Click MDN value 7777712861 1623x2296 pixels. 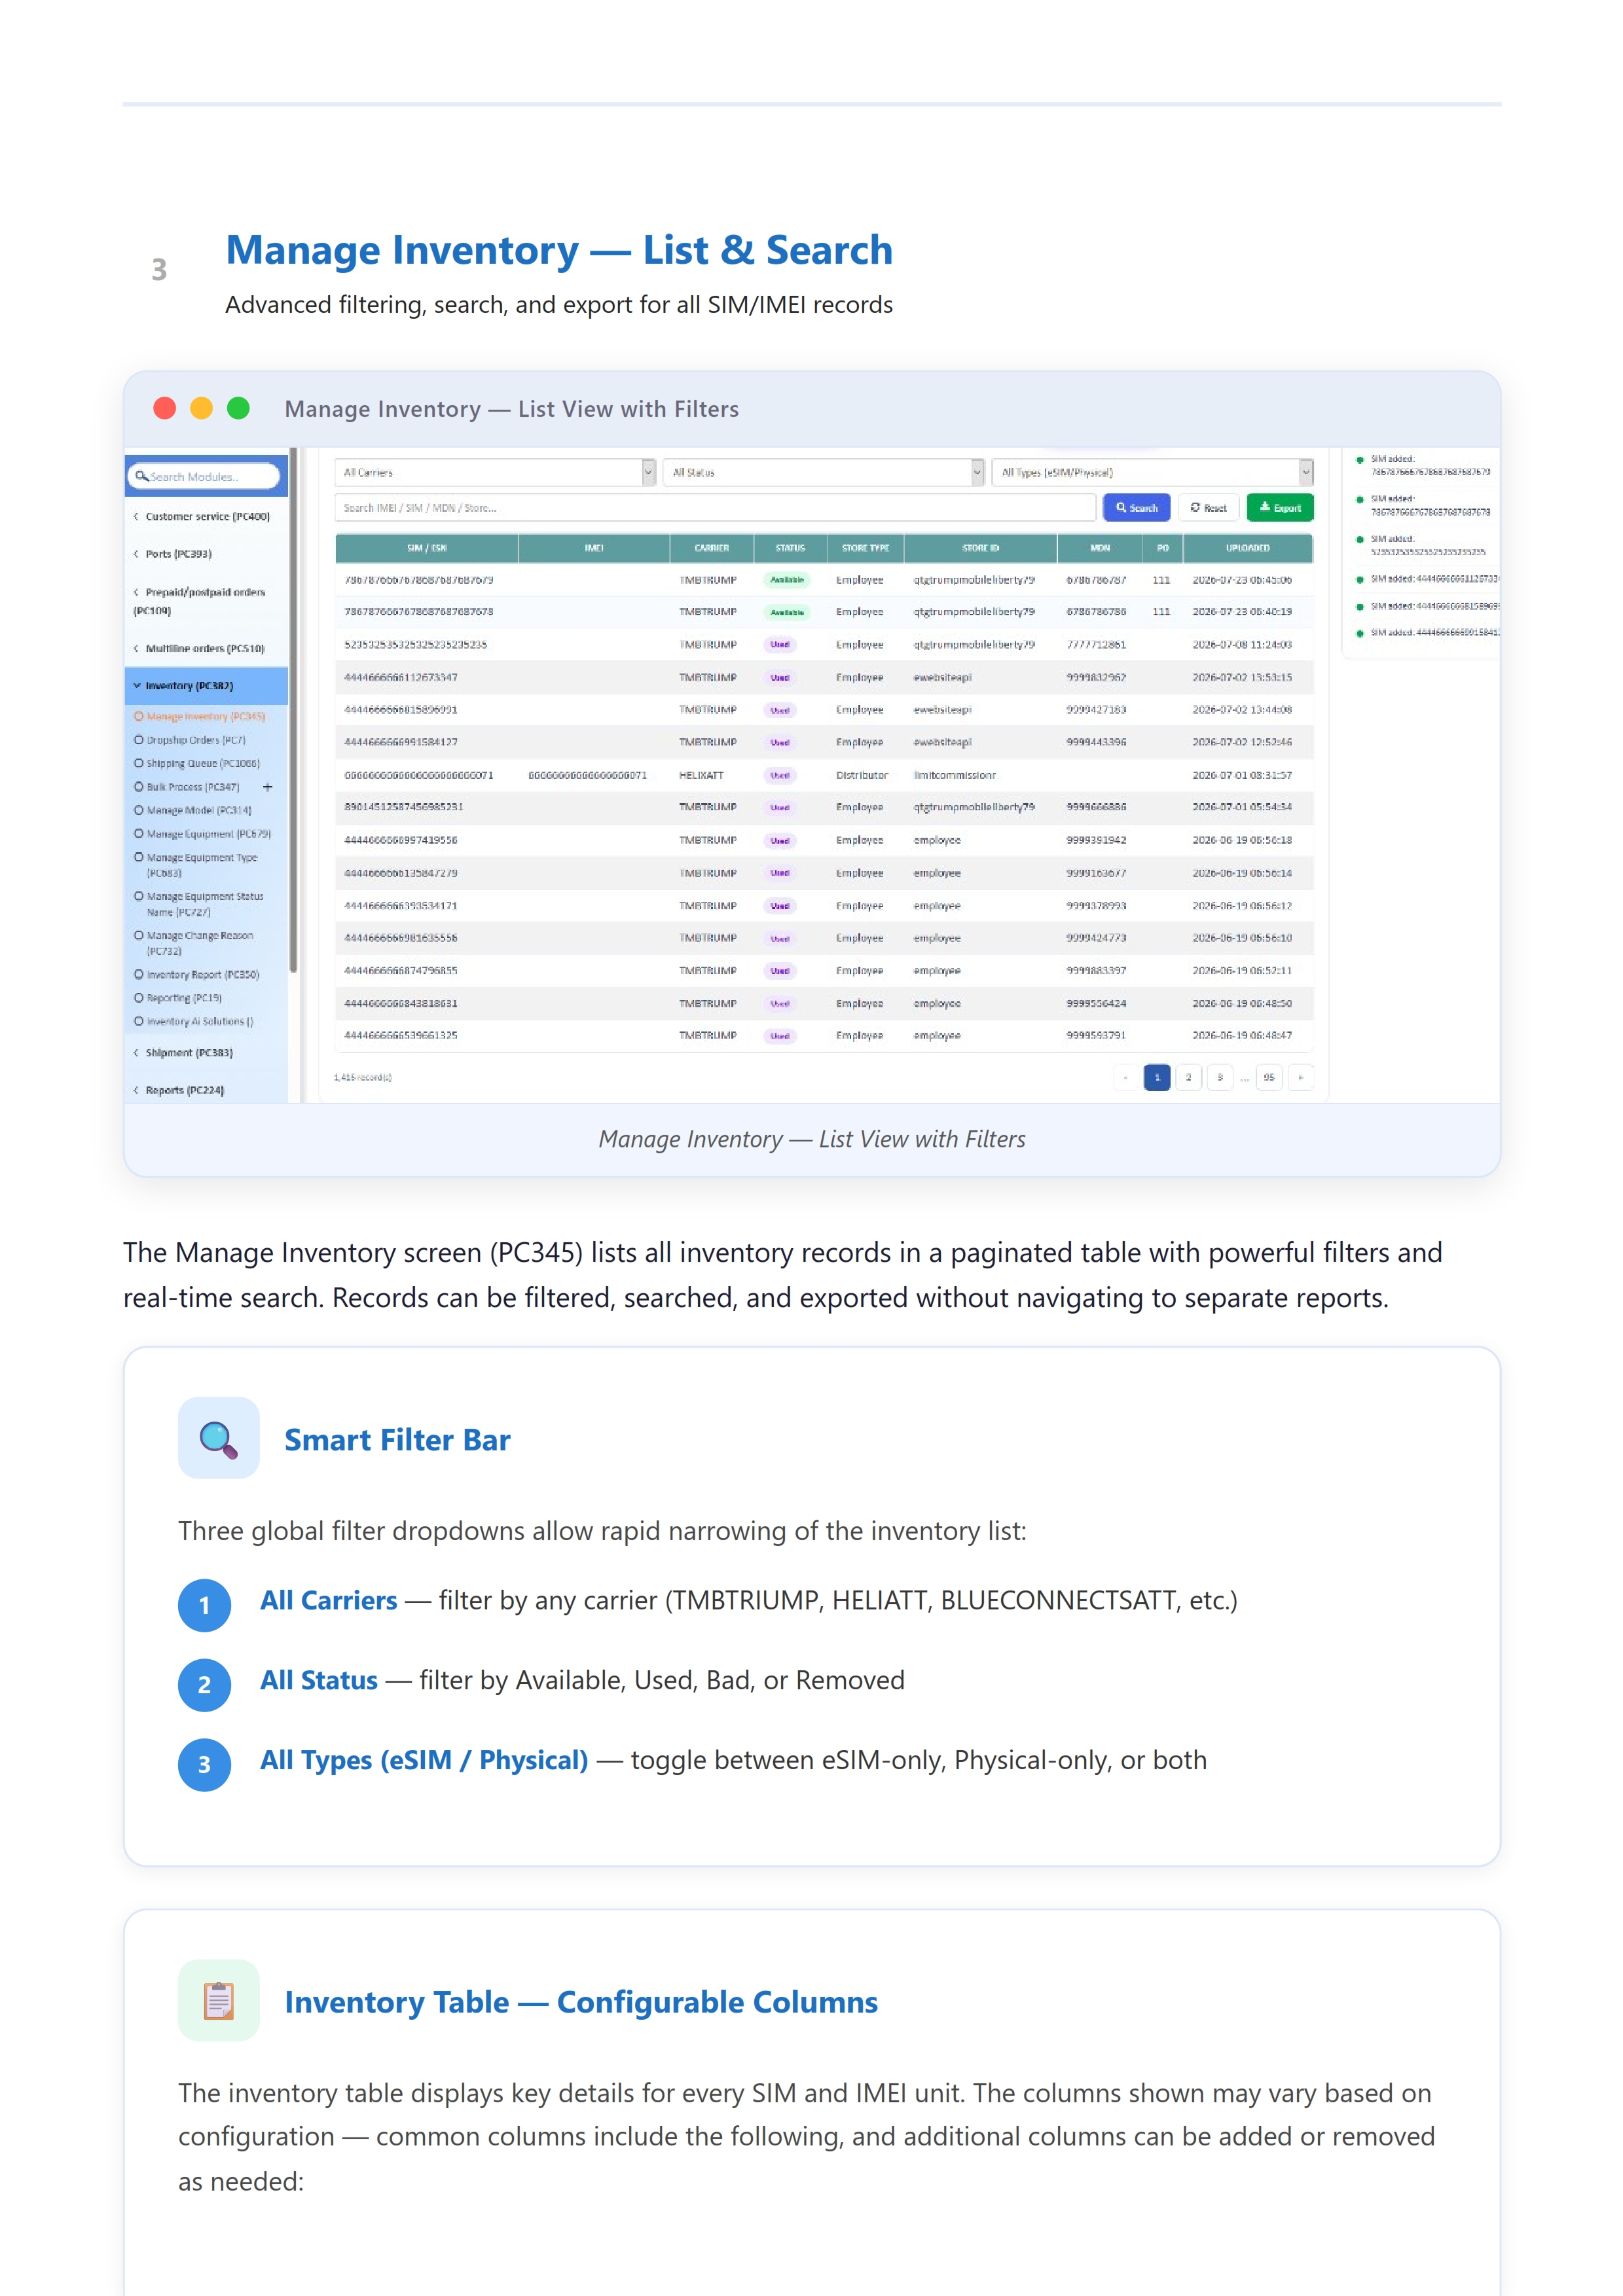(x=1096, y=644)
